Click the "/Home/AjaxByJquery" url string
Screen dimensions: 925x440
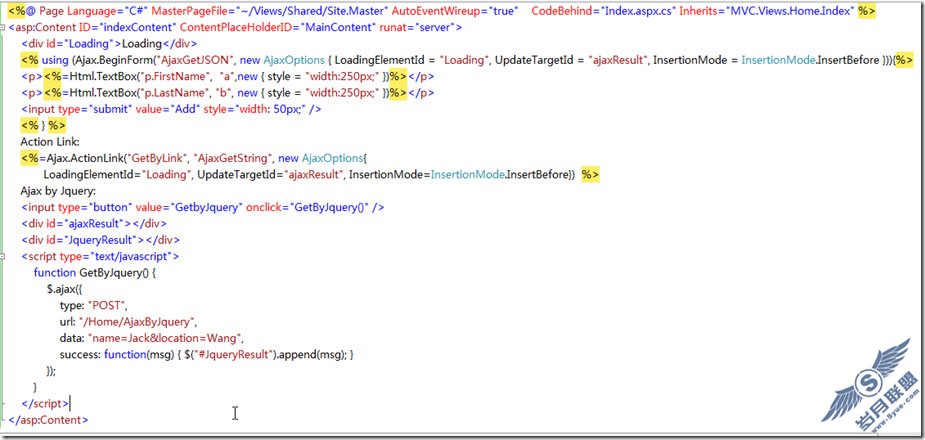point(137,321)
